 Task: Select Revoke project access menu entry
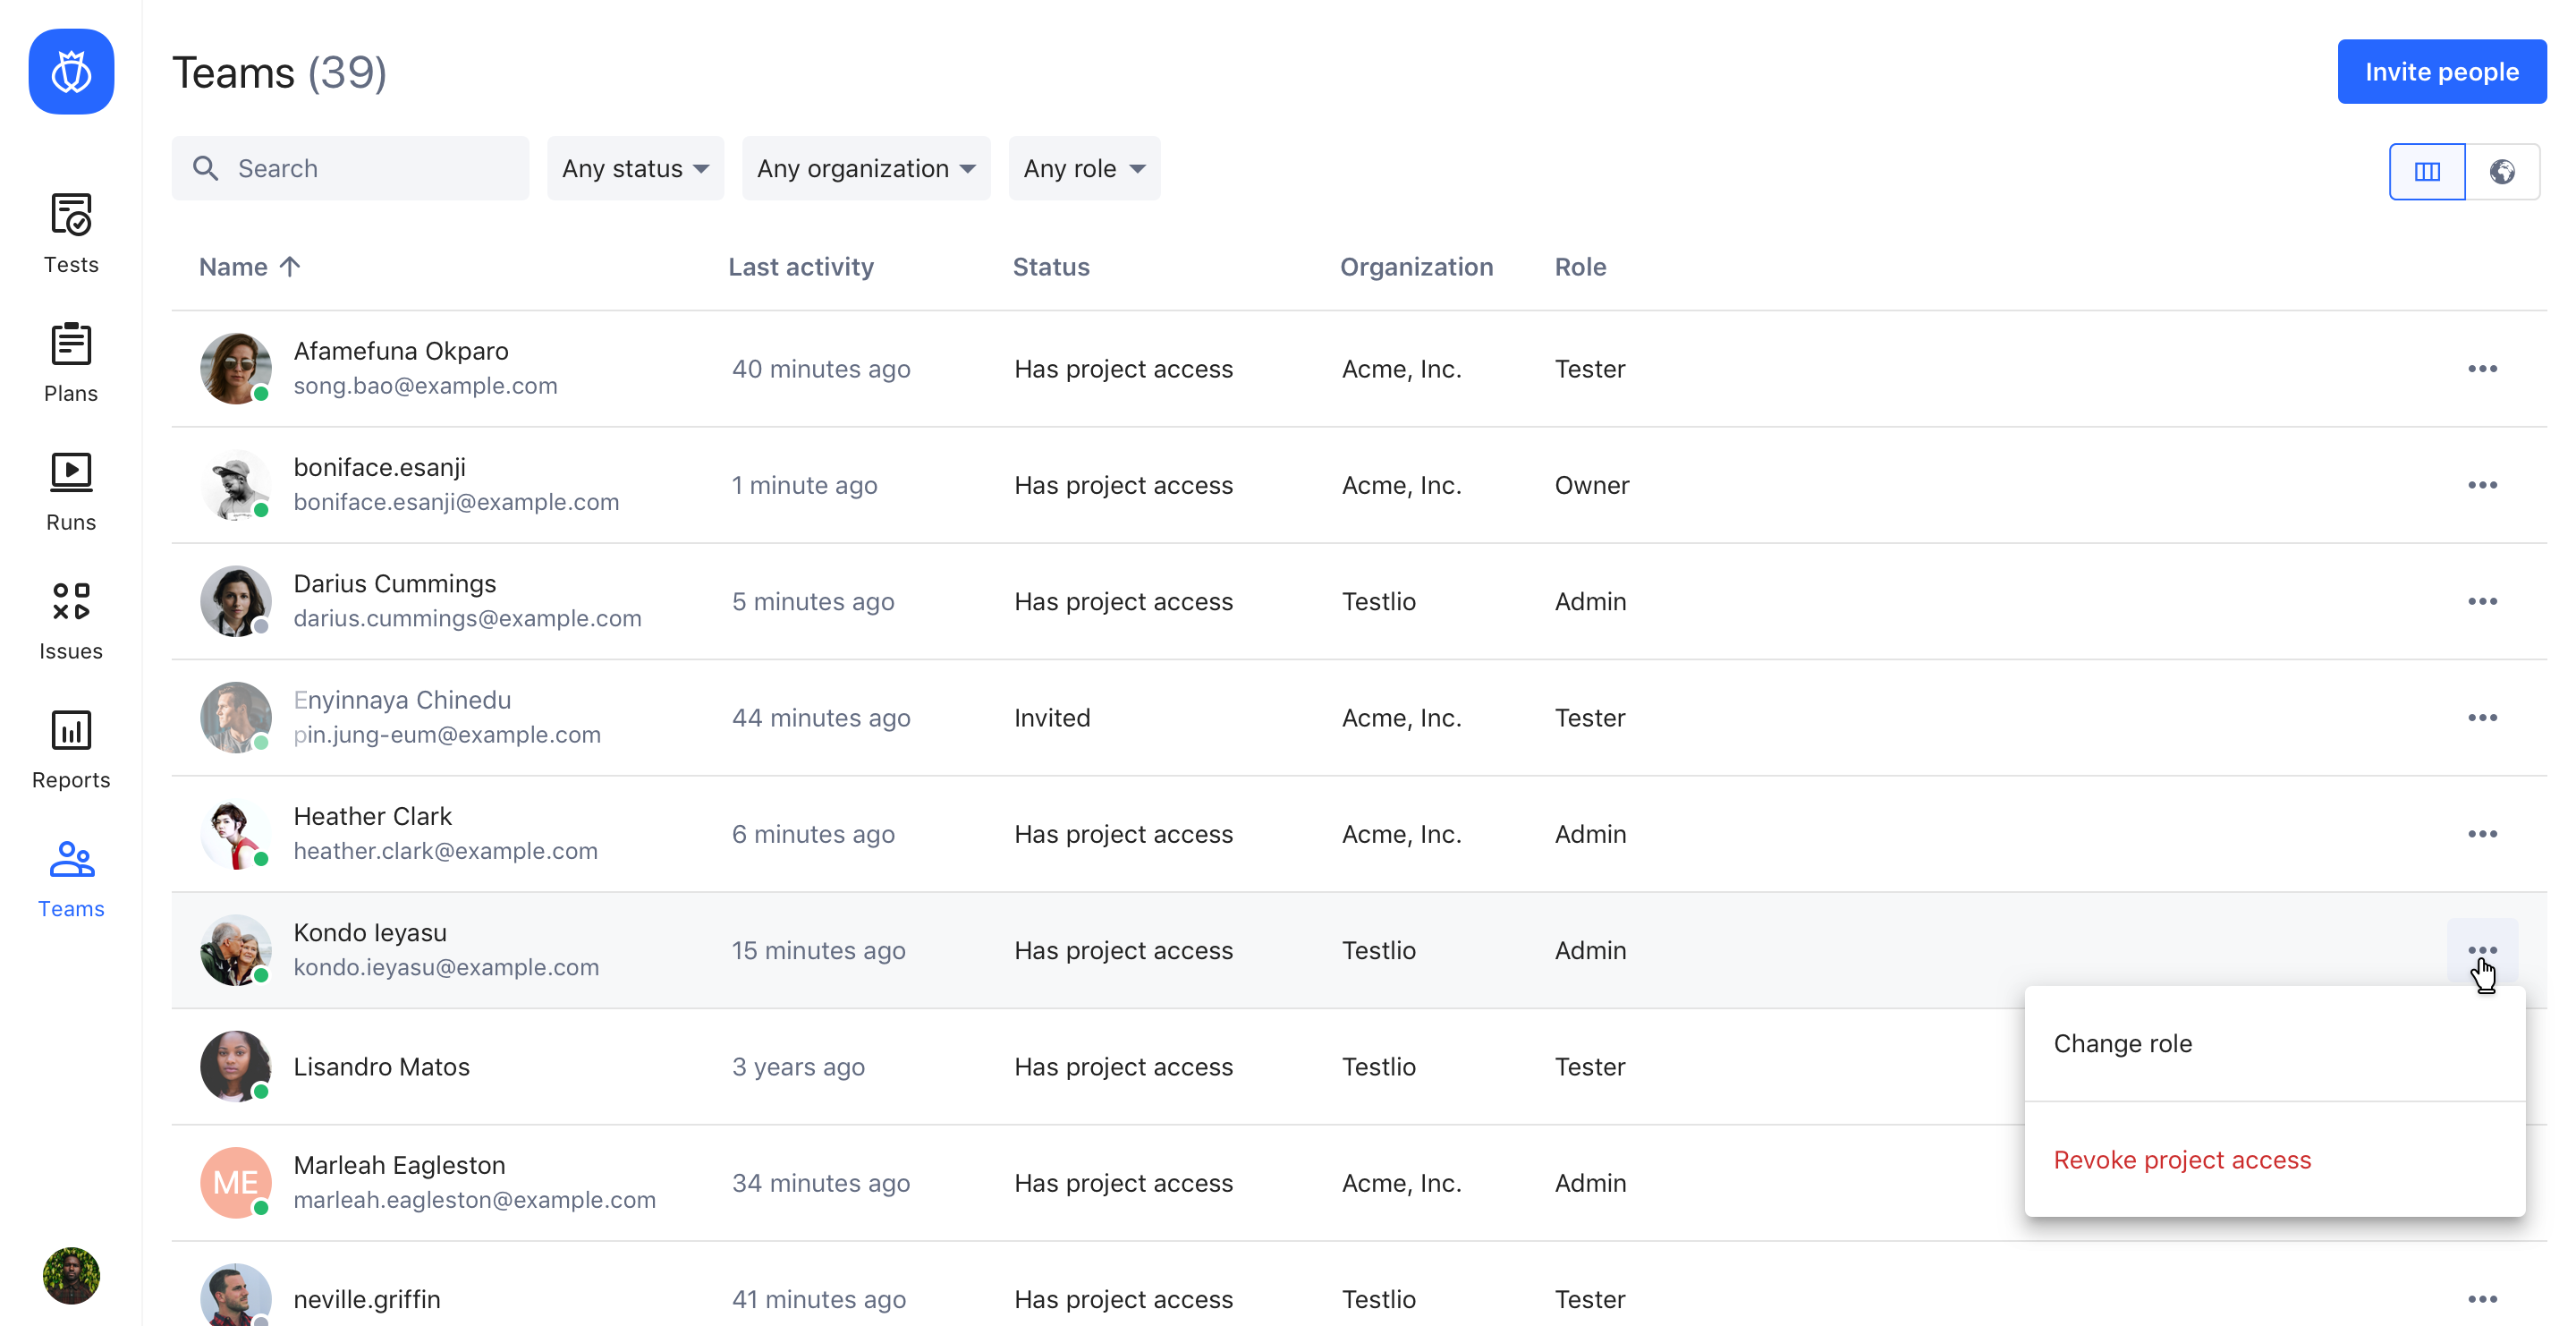pos(2182,1160)
